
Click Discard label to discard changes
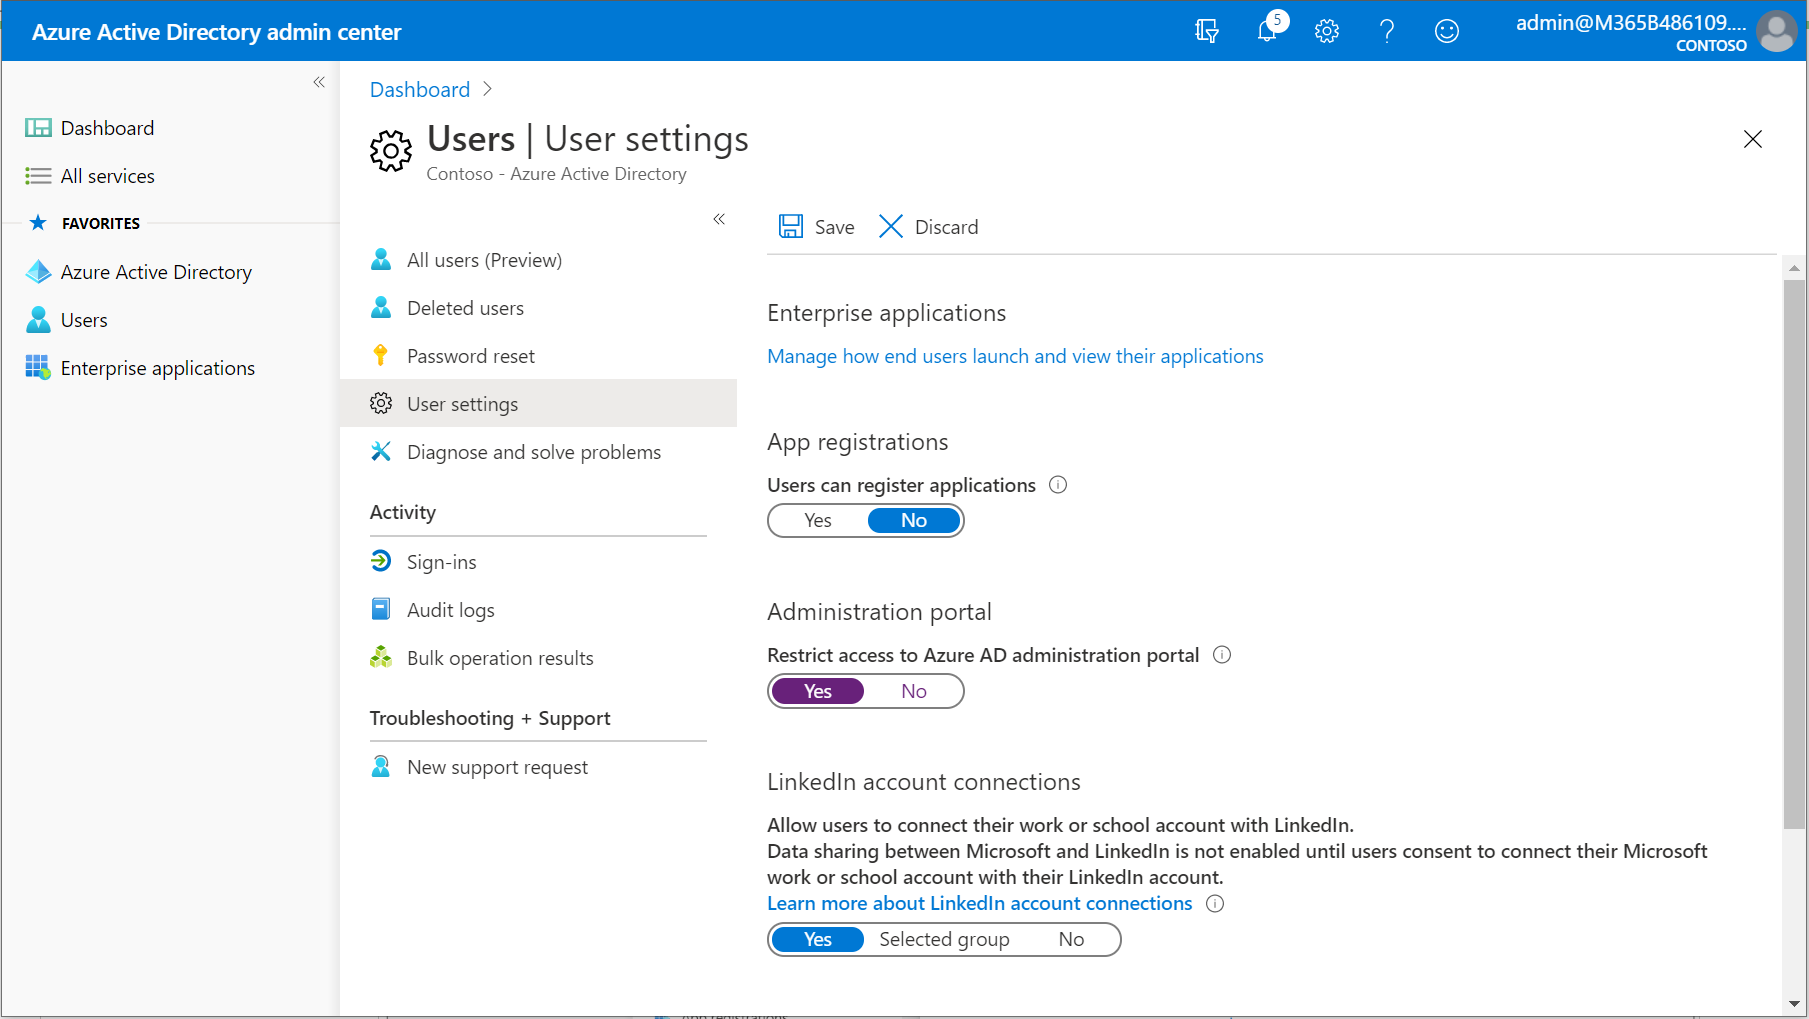click(x=946, y=227)
